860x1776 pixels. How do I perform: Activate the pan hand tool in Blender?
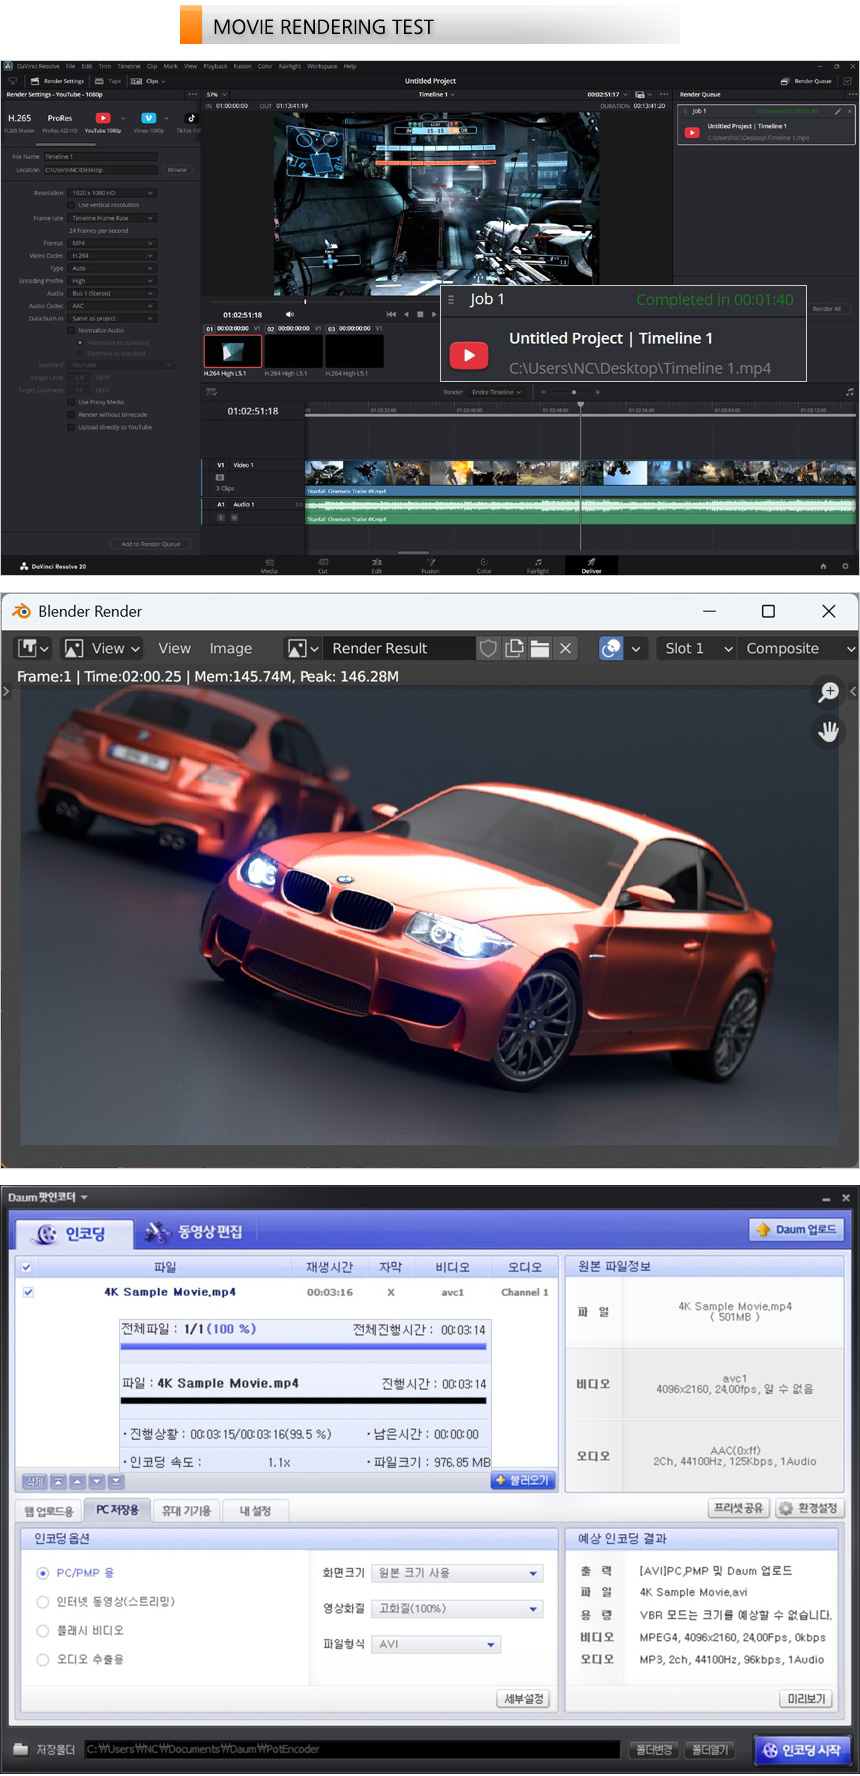click(829, 731)
